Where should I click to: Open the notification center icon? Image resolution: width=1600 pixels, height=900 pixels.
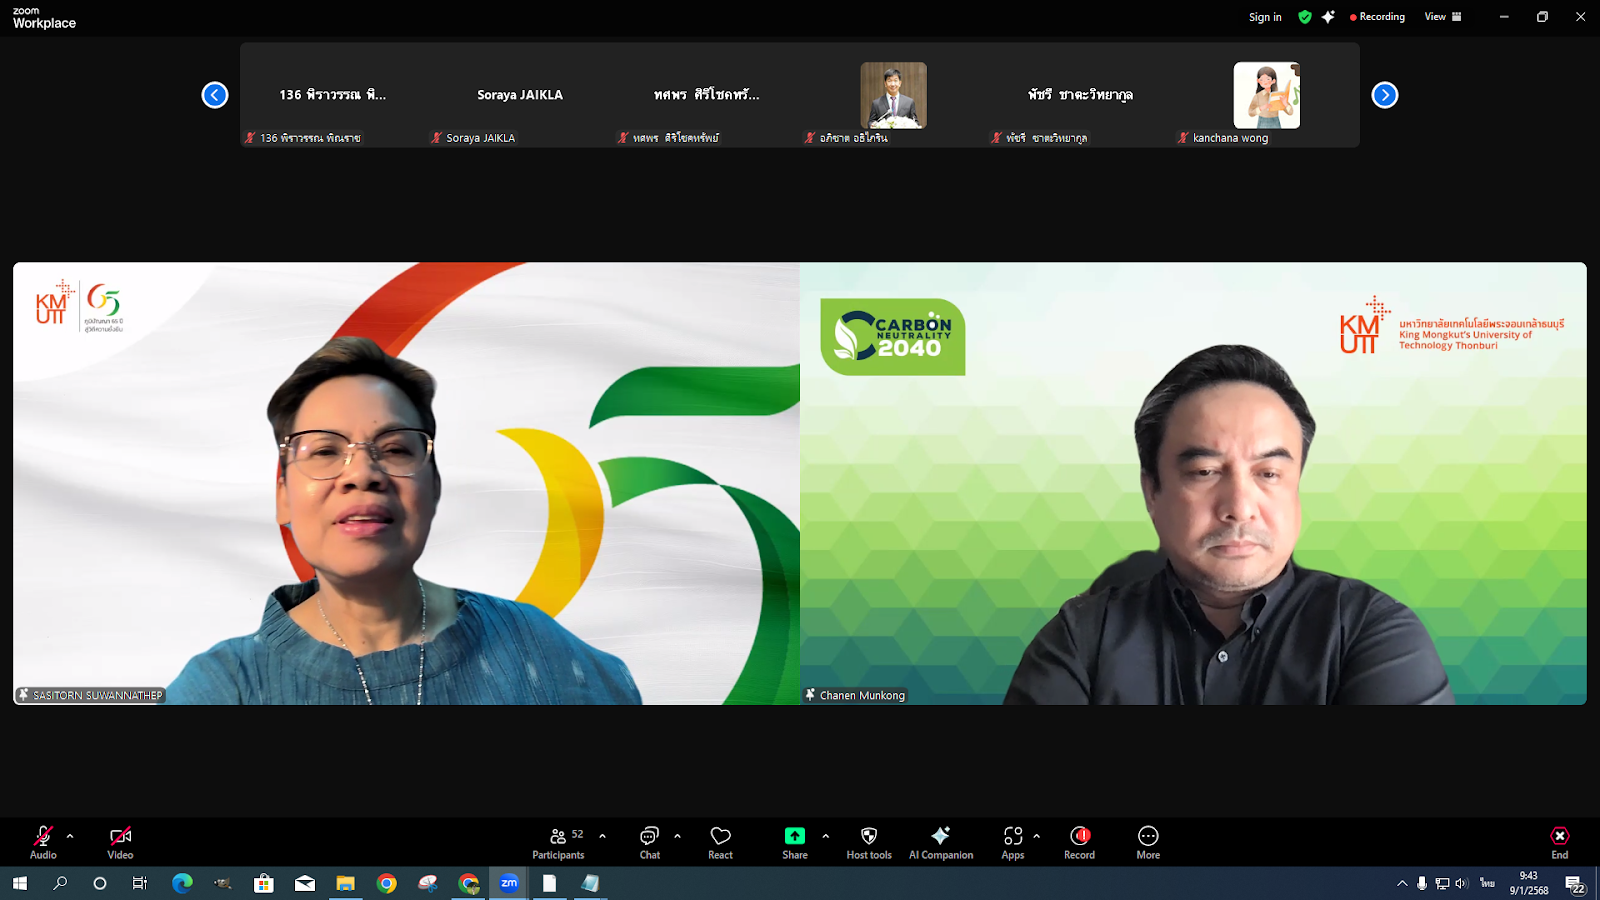tap(1575, 884)
